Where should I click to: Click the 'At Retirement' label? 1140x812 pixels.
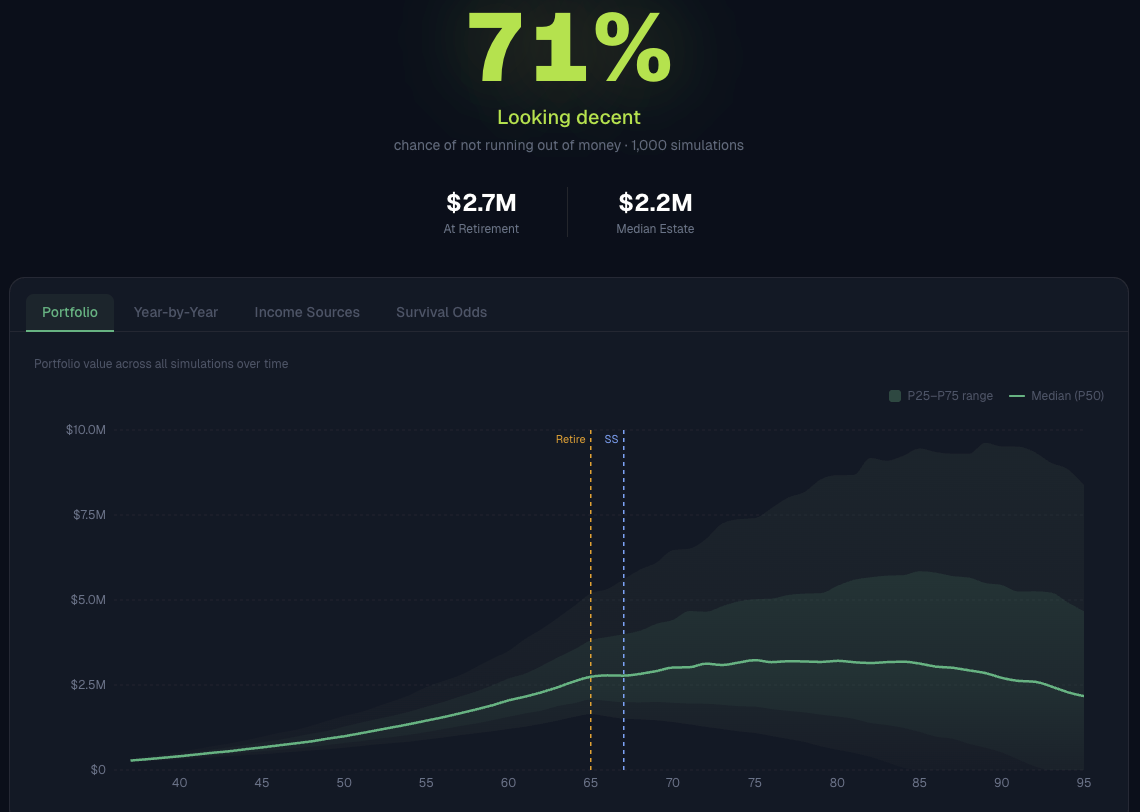(481, 229)
